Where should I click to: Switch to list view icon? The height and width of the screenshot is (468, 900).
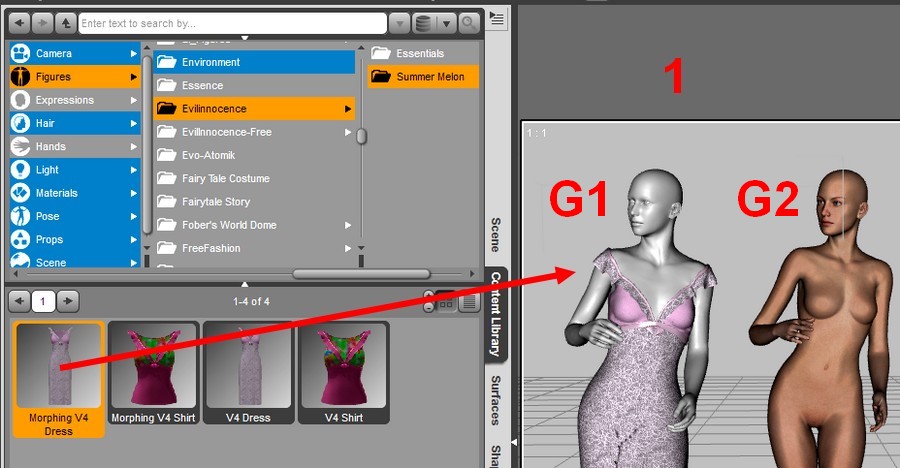[469, 302]
